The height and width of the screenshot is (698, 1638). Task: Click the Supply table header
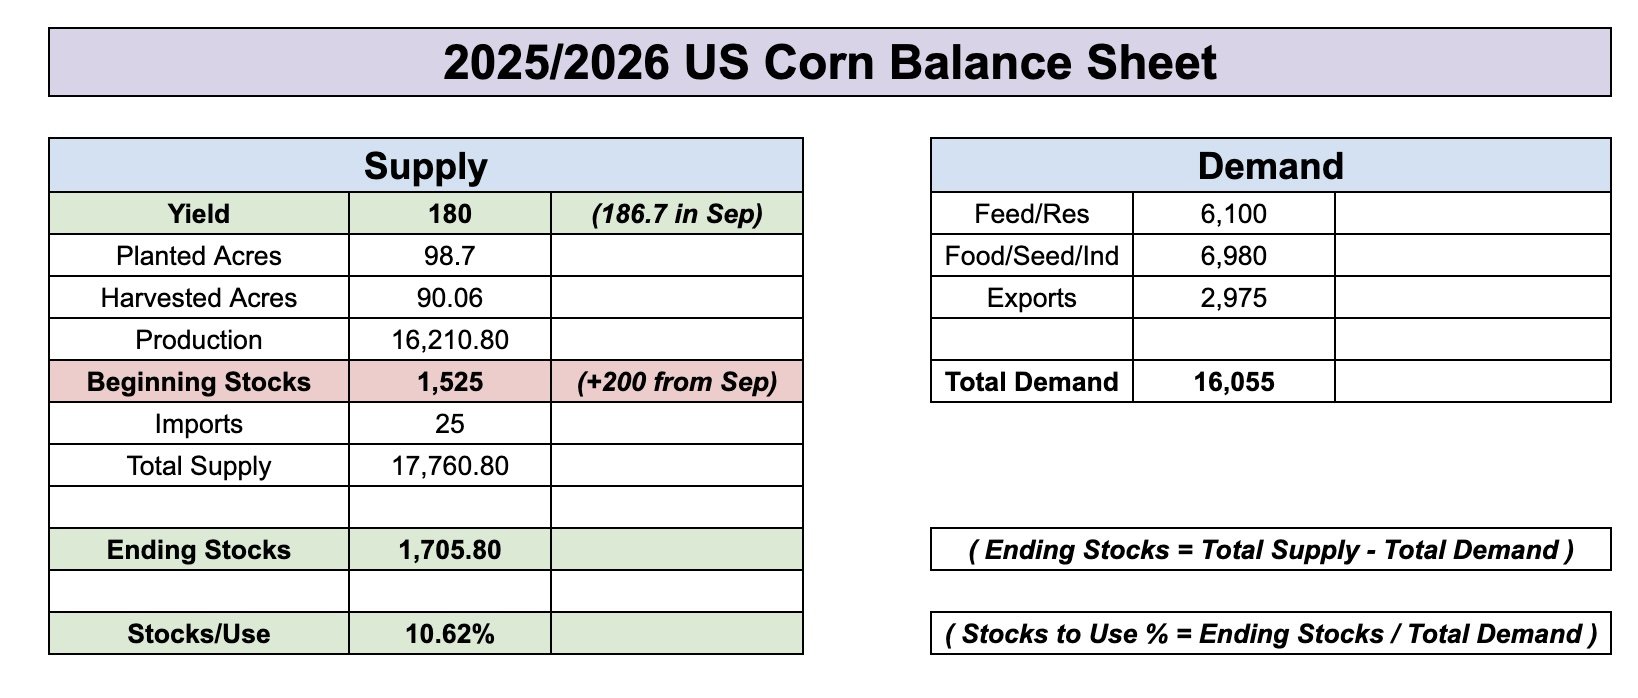click(x=426, y=166)
